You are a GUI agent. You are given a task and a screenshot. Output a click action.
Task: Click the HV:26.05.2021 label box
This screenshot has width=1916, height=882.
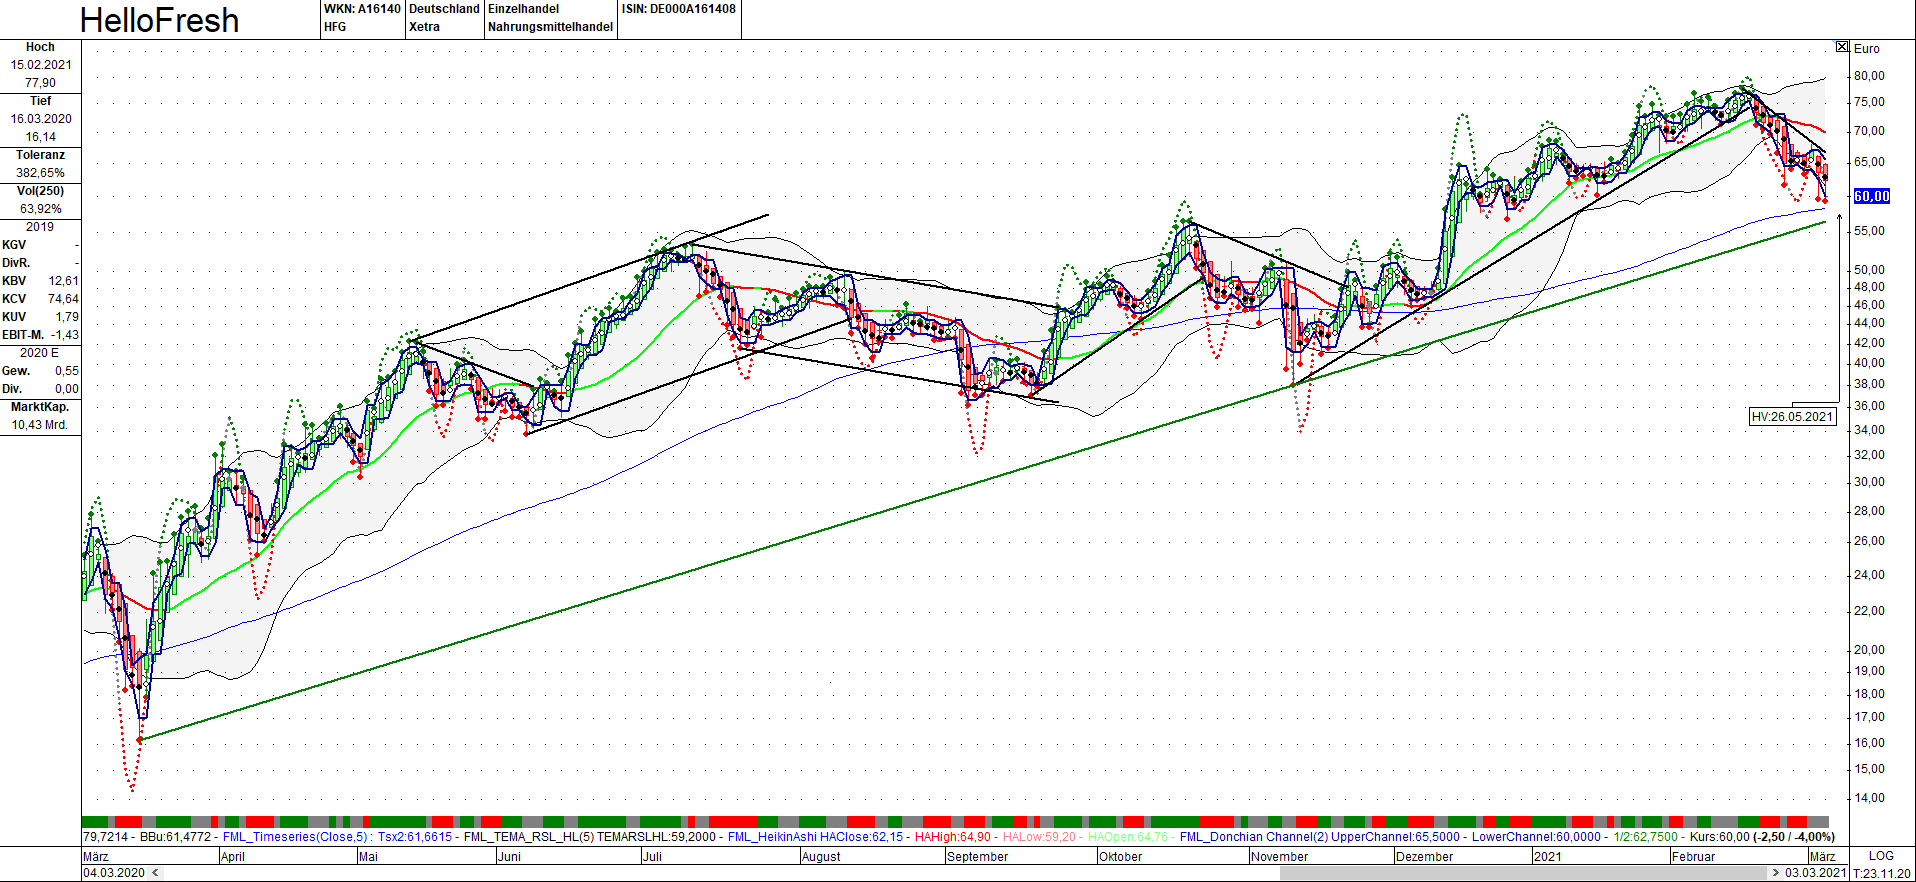click(x=1792, y=416)
